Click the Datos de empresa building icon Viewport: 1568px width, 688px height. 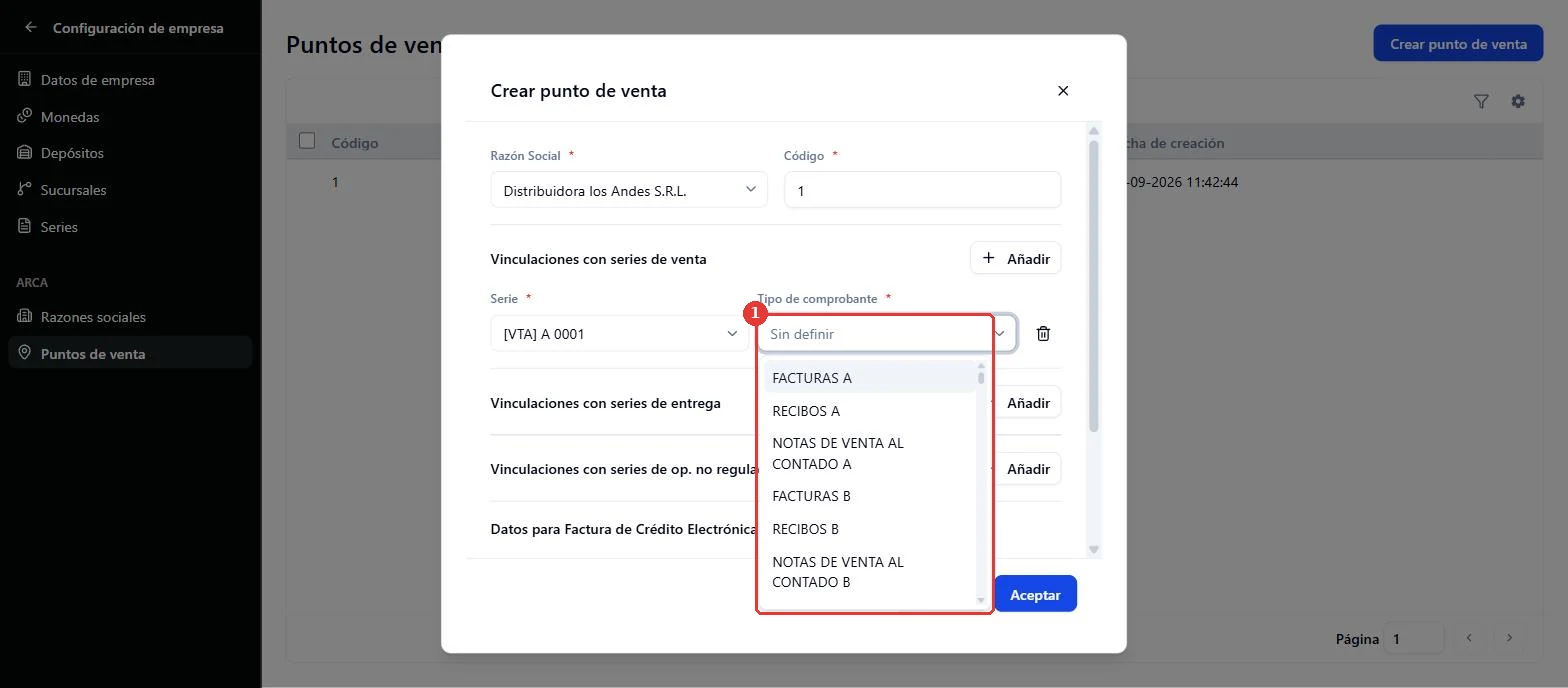pyautogui.click(x=25, y=79)
